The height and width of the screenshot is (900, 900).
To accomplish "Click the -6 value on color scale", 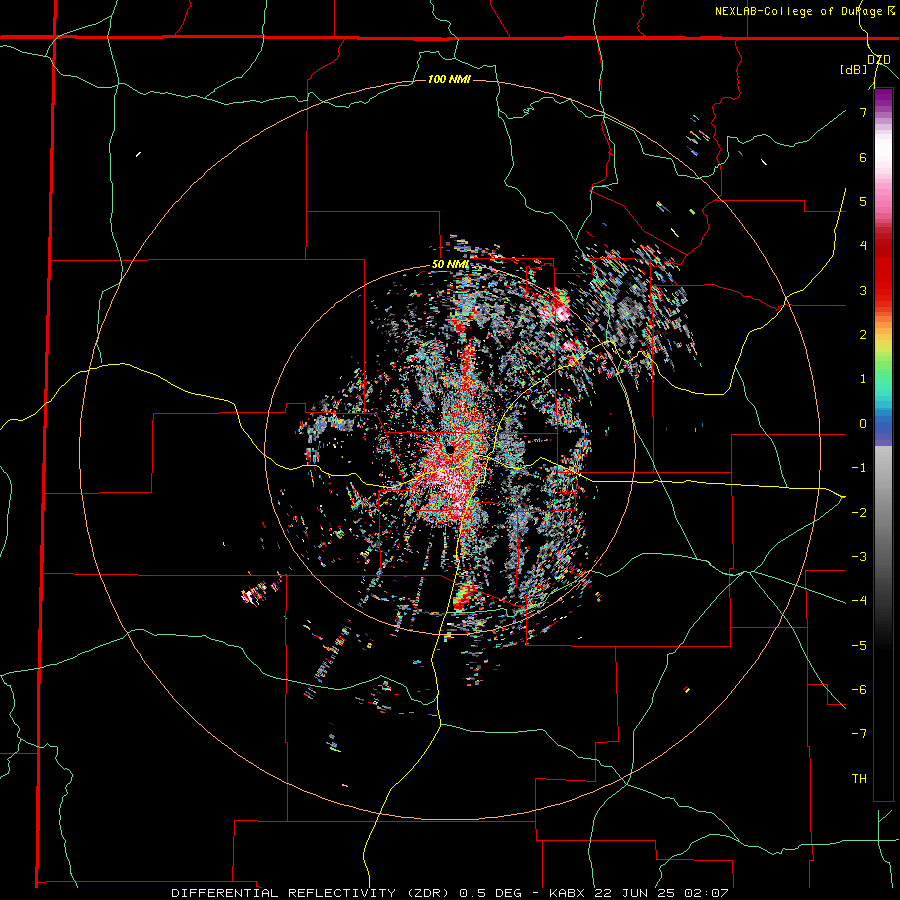I will [859, 689].
